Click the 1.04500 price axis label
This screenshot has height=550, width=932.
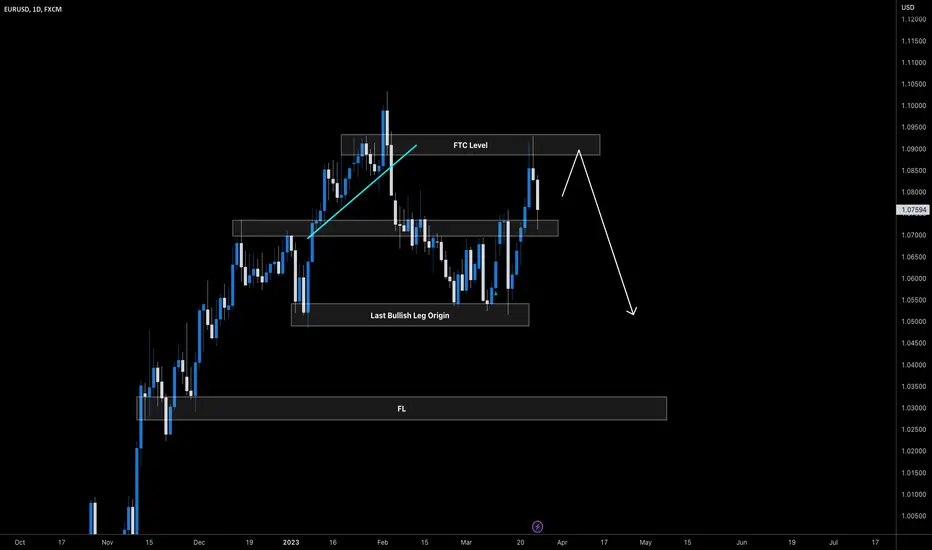914,343
